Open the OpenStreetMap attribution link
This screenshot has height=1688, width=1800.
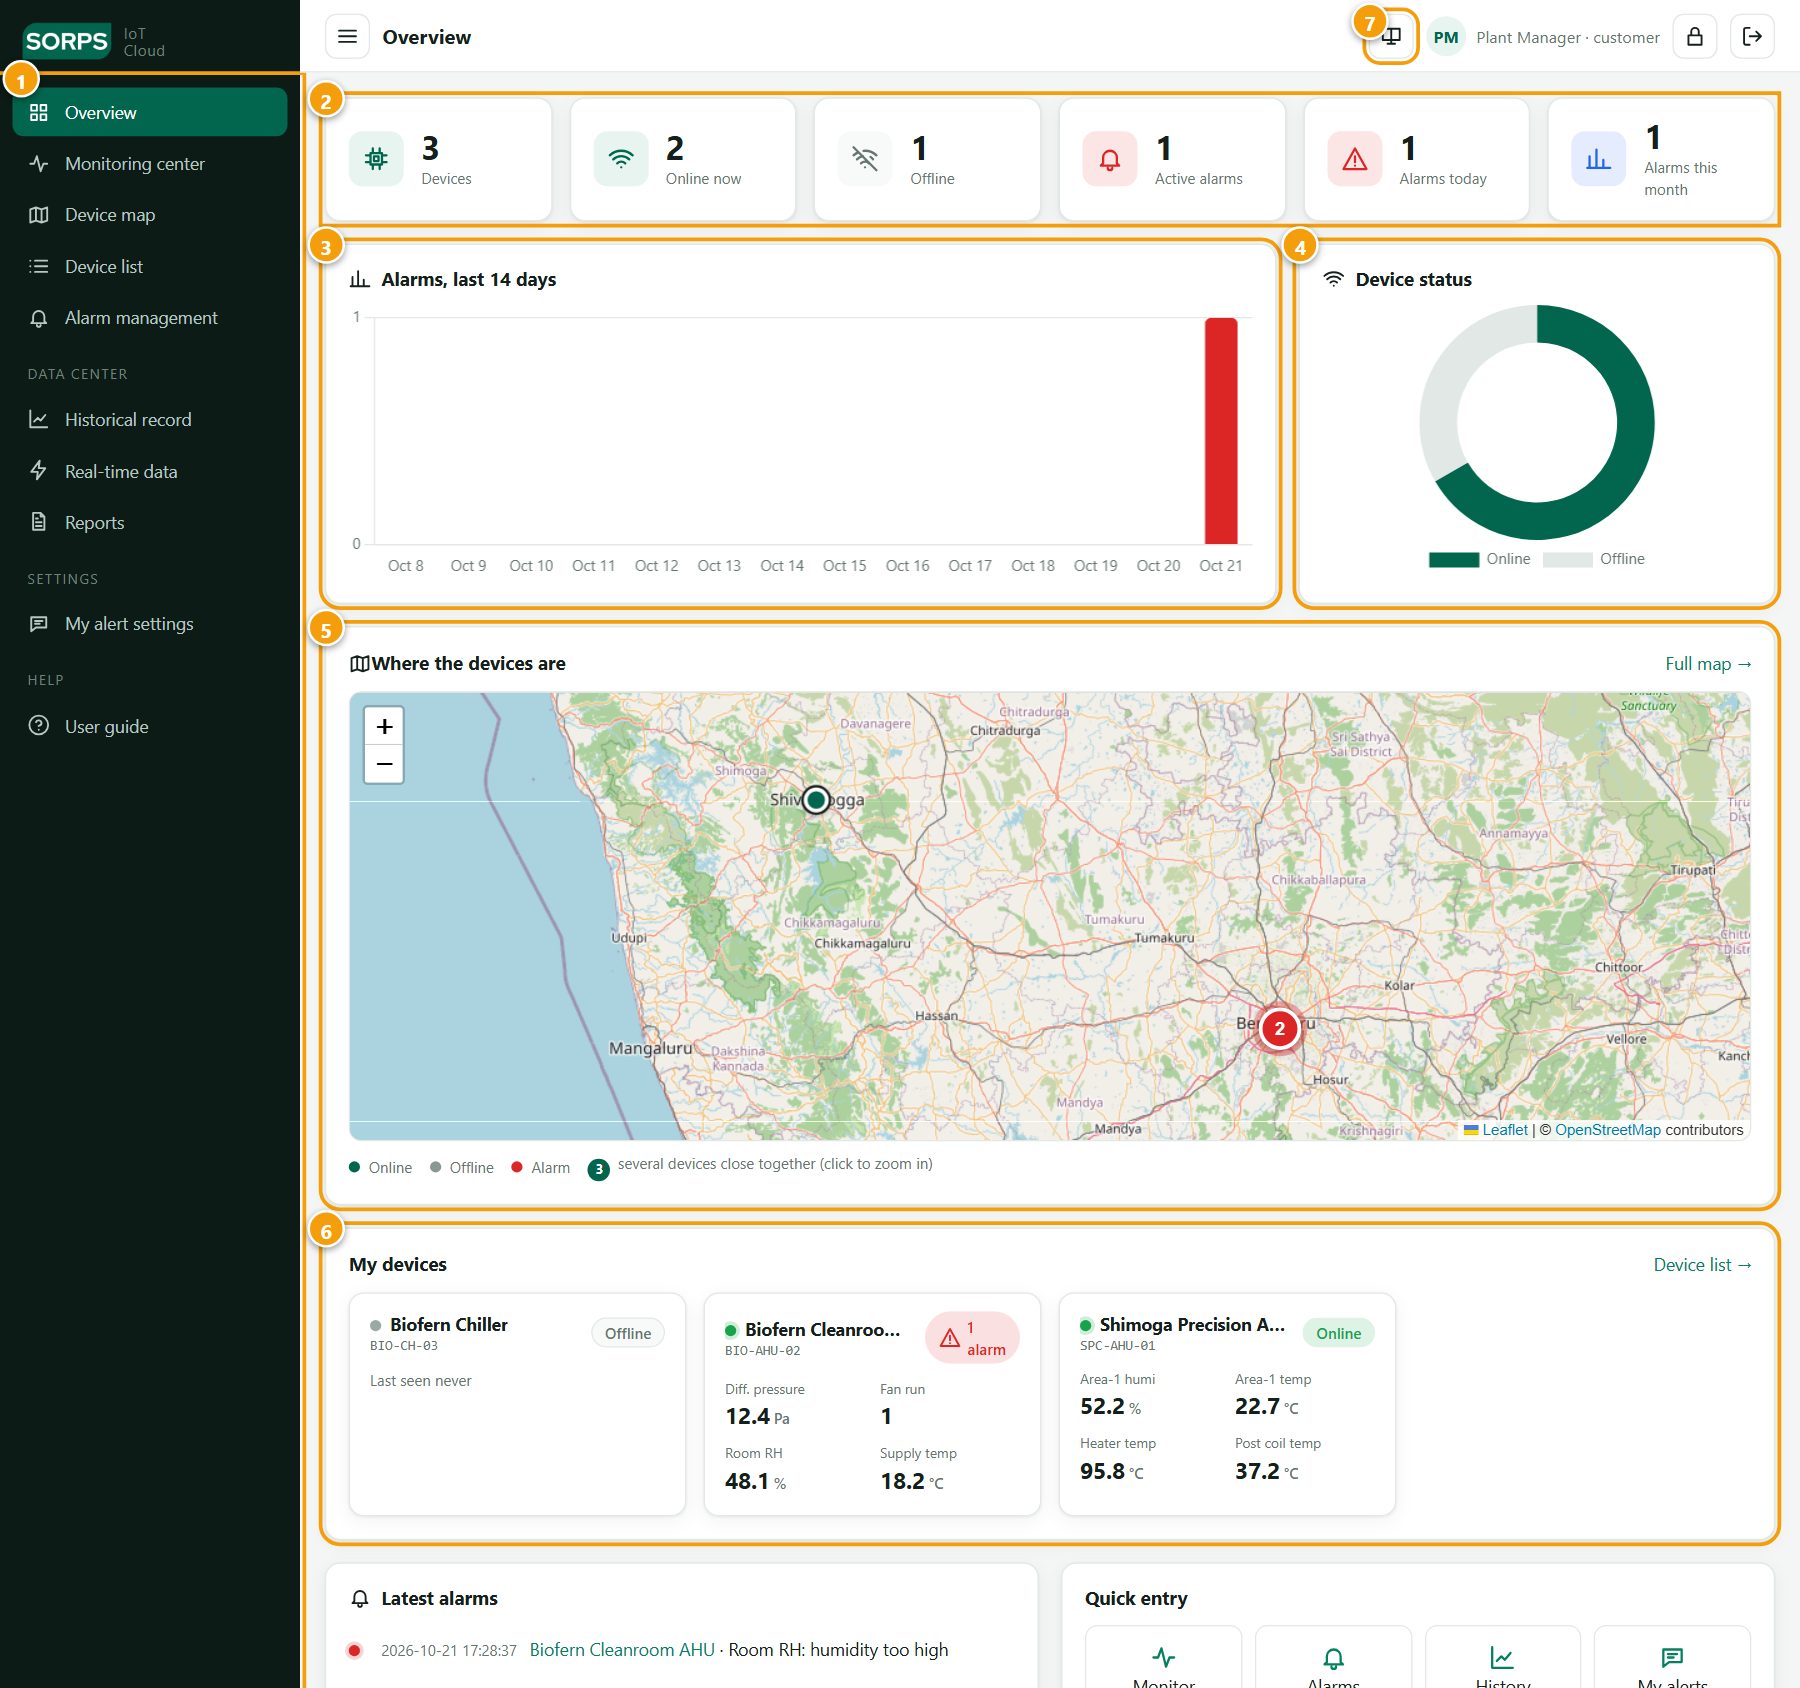click(1607, 1130)
